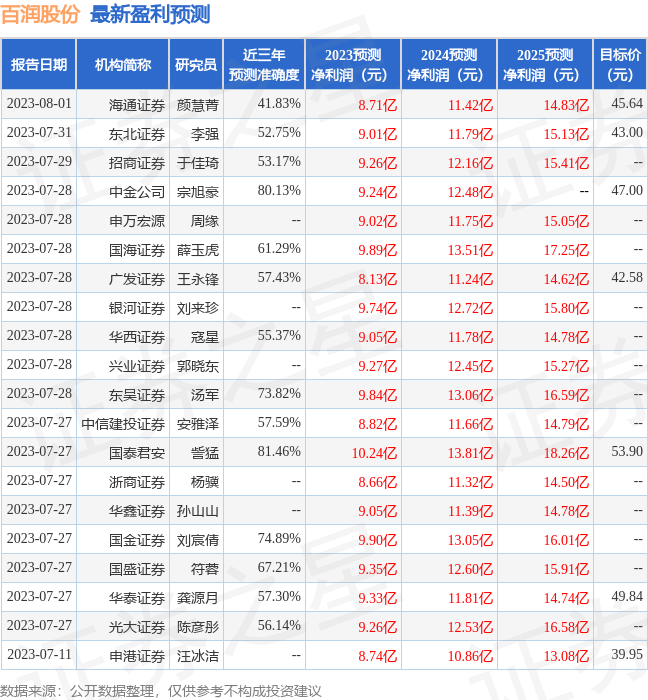Click the date 2023-08-01

click(x=39, y=104)
